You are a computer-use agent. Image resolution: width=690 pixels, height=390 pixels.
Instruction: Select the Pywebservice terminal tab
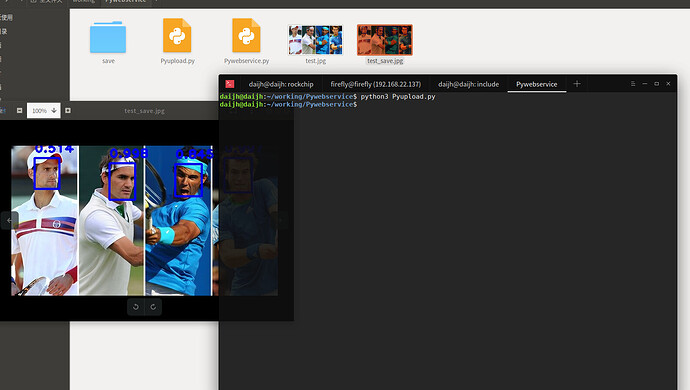point(536,84)
